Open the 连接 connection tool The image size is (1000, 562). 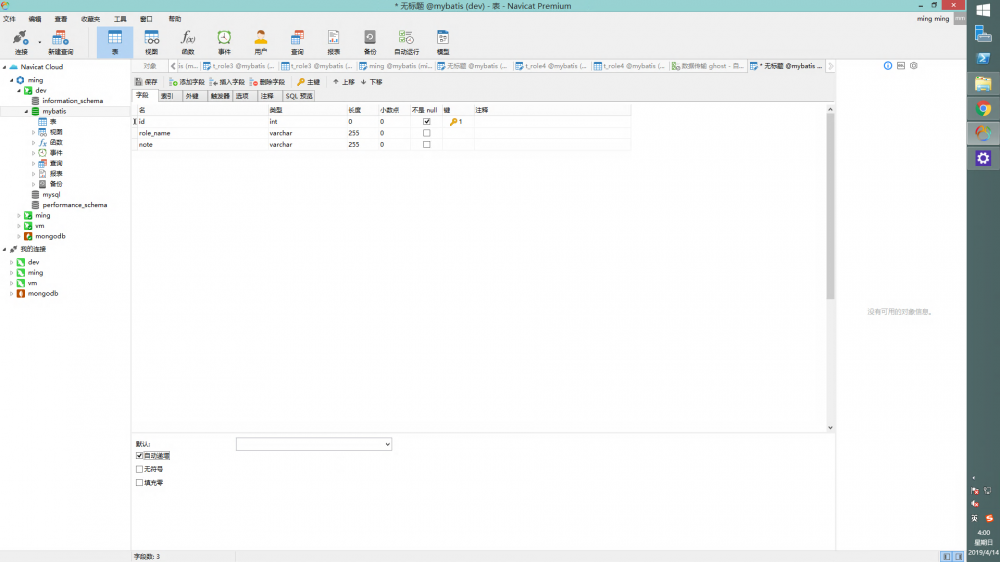pos(21,42)
